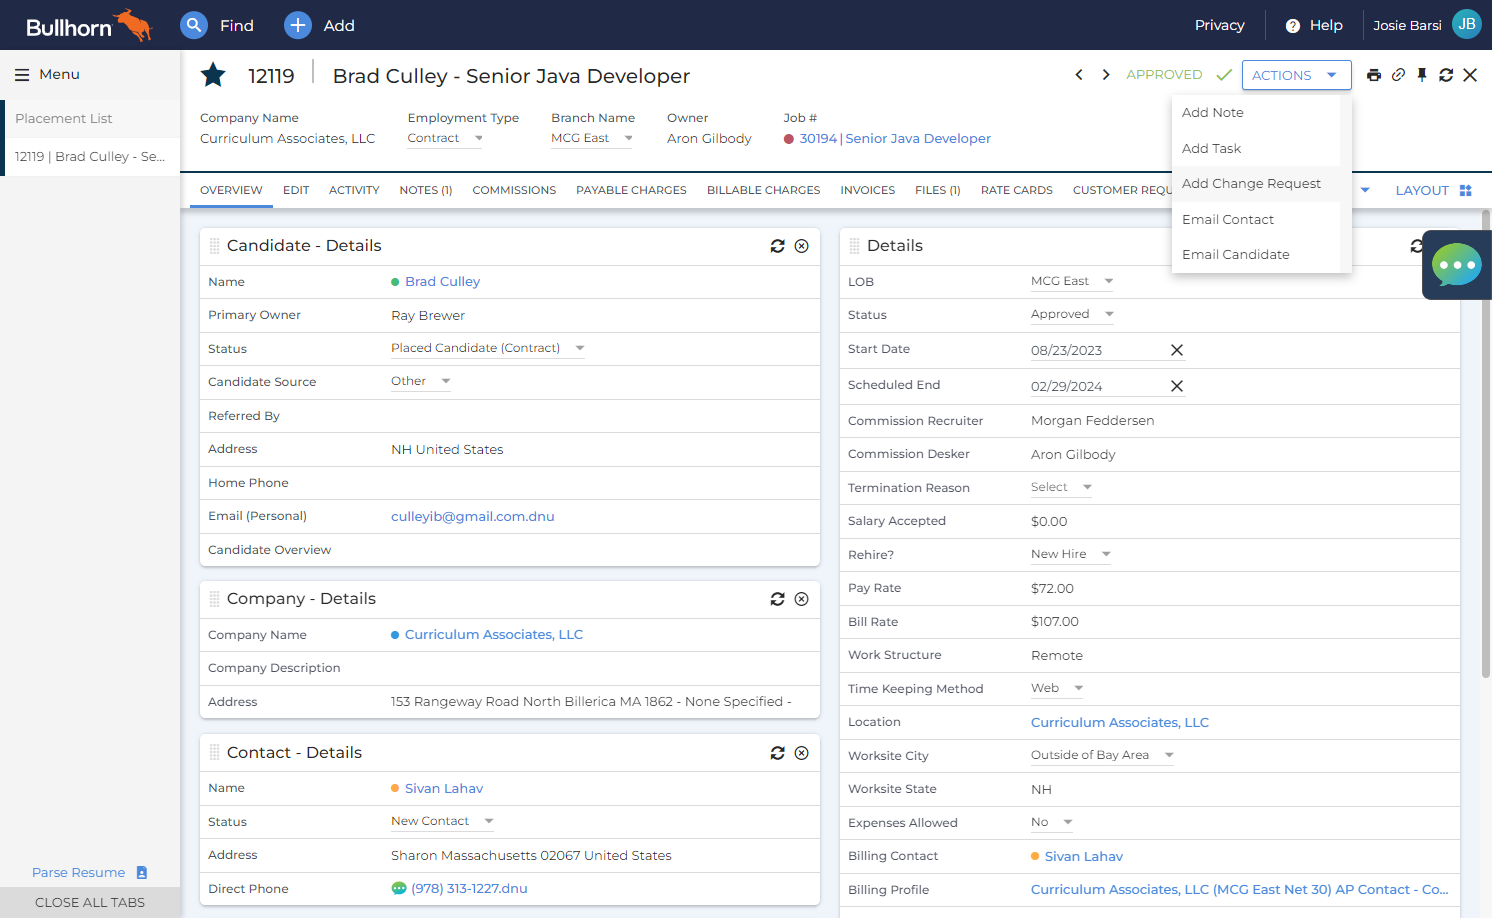This screenshot has height=918, width=1492.
Task: Switch to the COMMISSIONS tab
Action: click(x=514, y=190)
